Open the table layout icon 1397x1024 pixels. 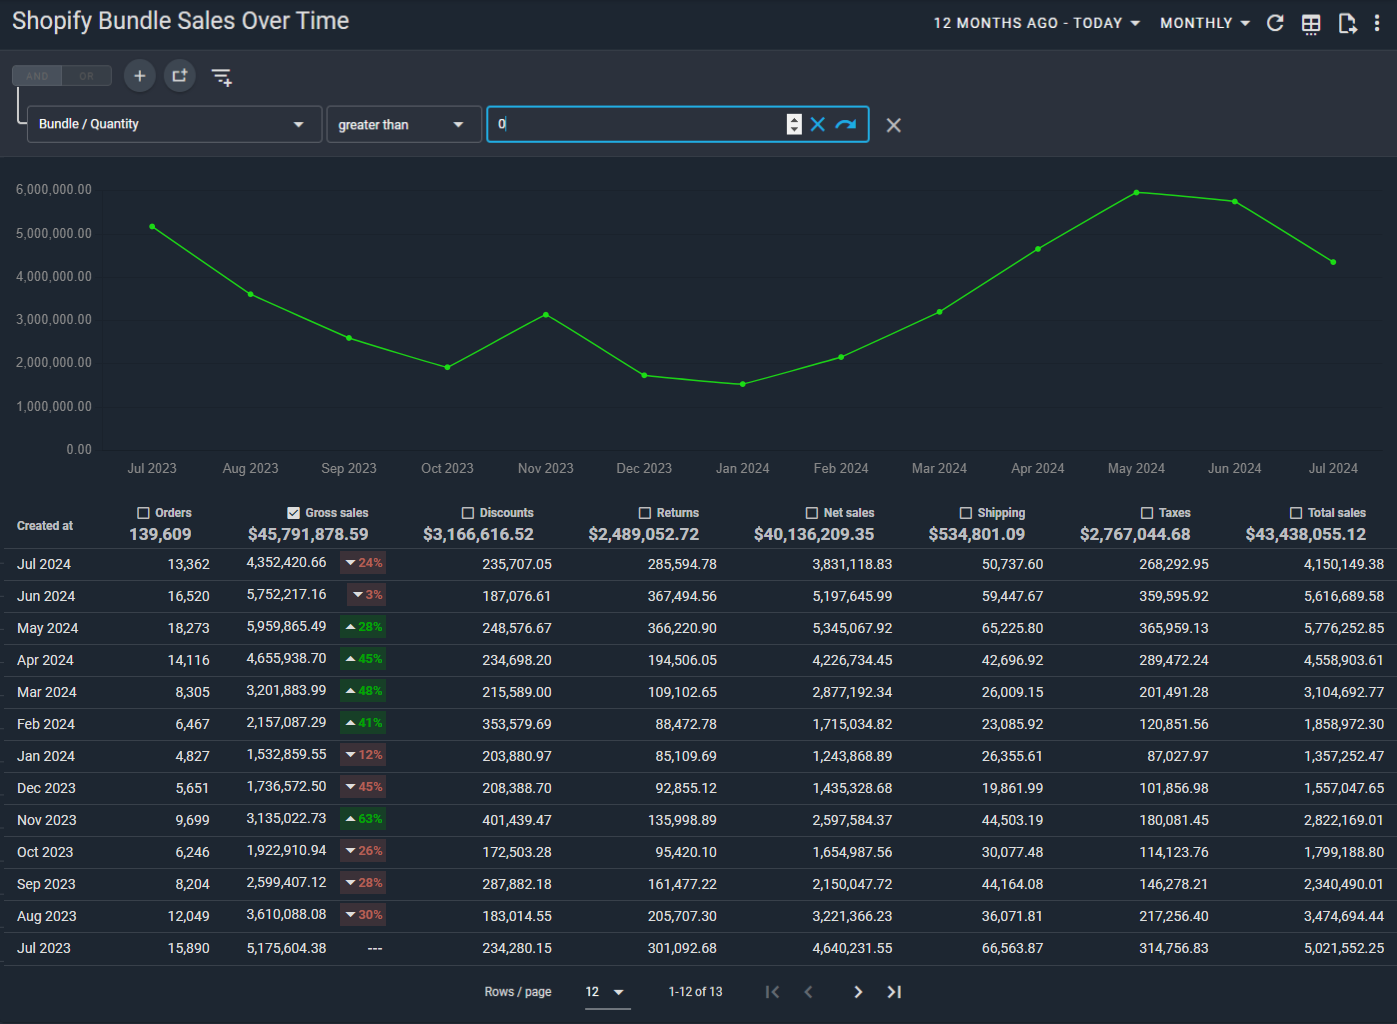1311,24
